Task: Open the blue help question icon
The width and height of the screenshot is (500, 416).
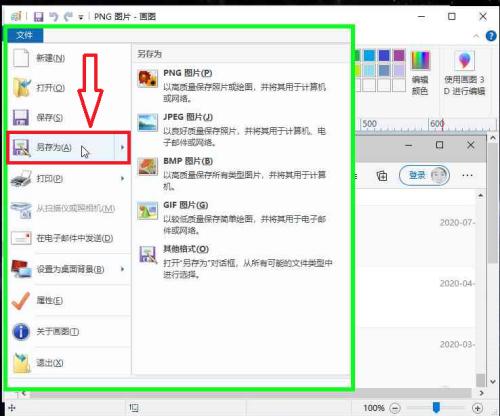Action: 491,36
